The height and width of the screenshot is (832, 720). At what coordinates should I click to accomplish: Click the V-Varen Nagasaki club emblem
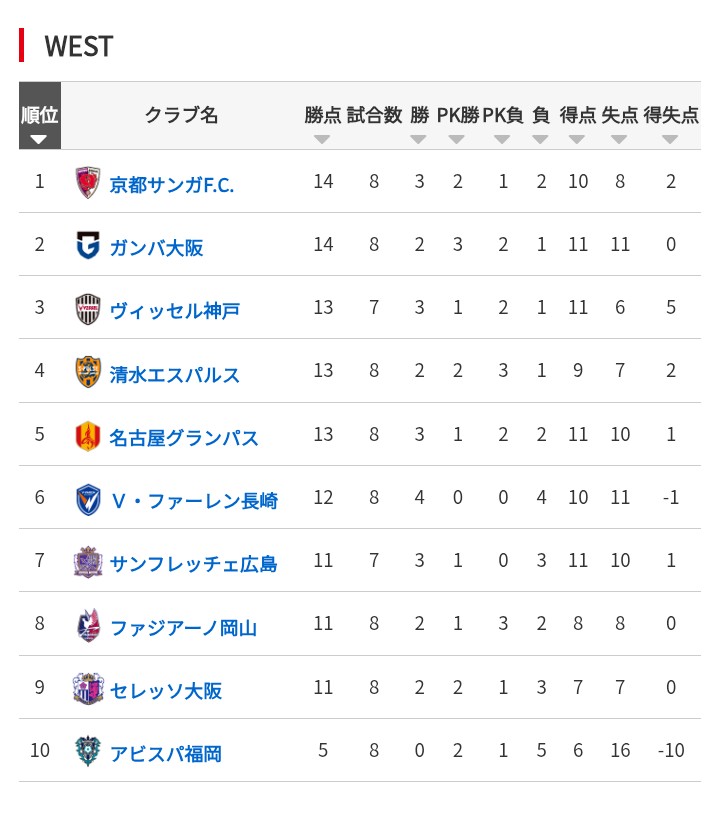pyautogui.click(x=88, y=499)
